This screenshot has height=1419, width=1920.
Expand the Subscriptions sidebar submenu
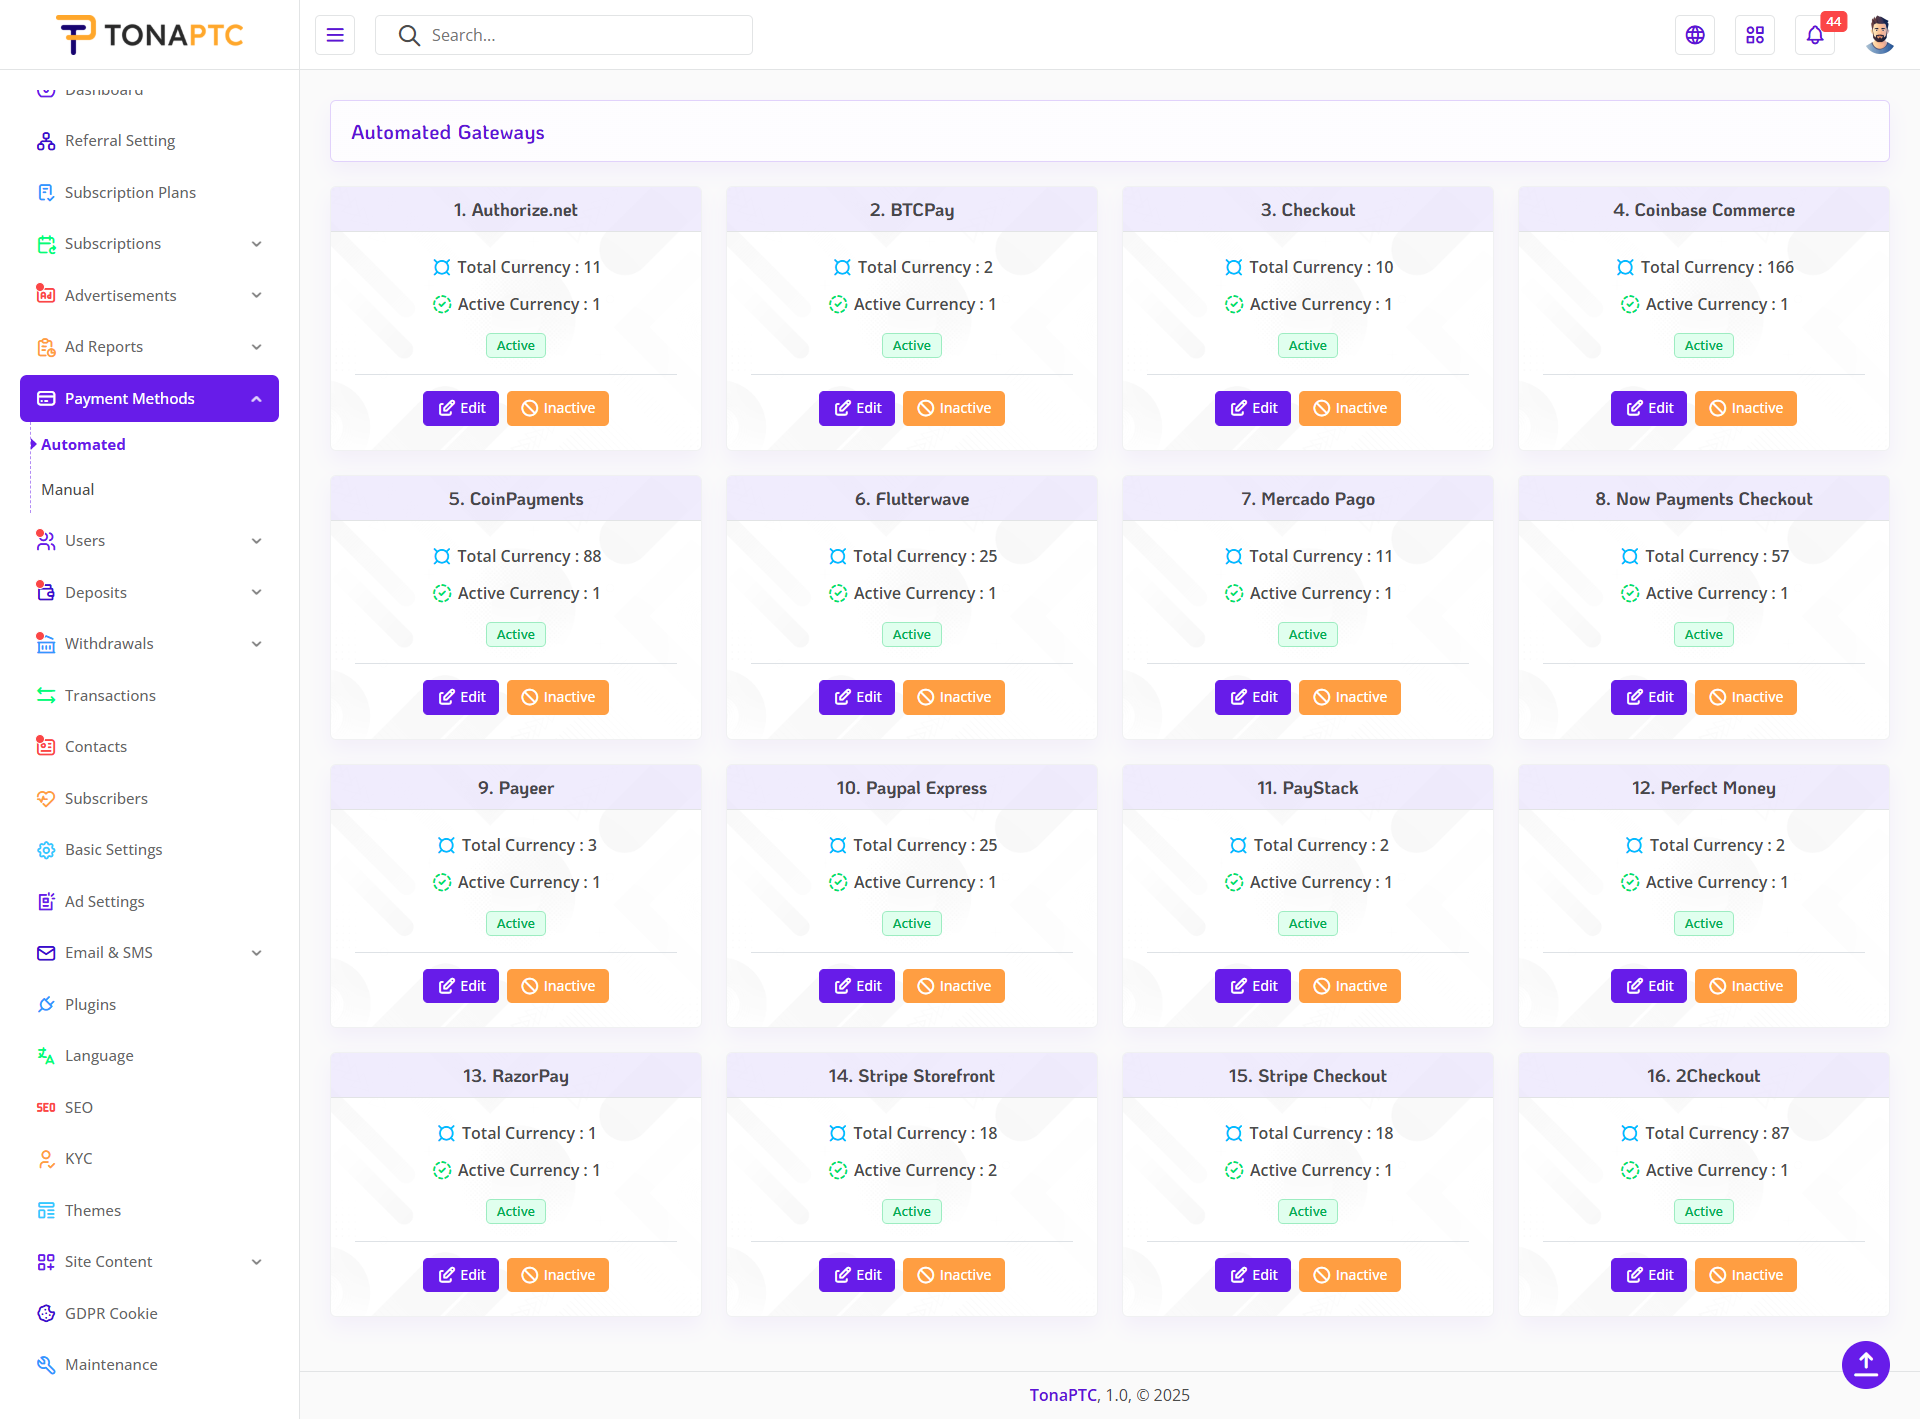click(x=256, y=244)
